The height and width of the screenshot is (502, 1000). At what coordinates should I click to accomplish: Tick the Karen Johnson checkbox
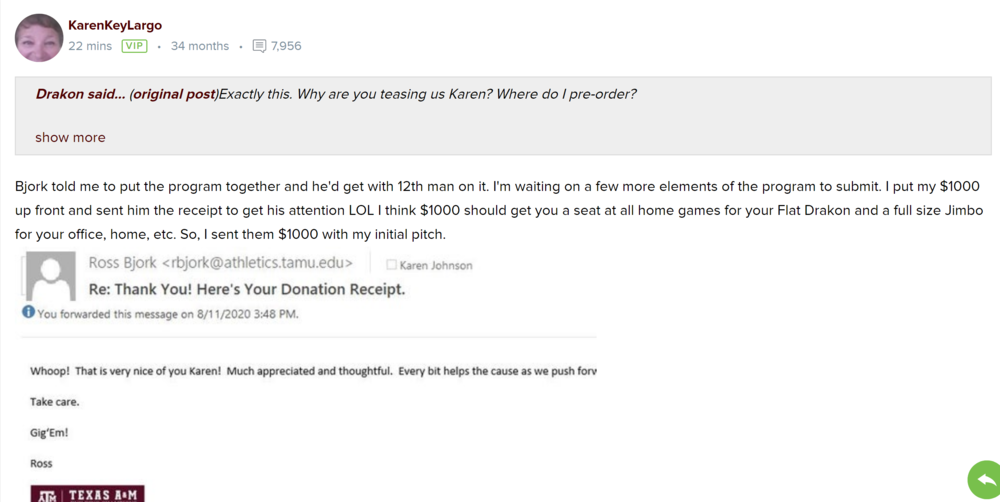[x=391, y=265]
